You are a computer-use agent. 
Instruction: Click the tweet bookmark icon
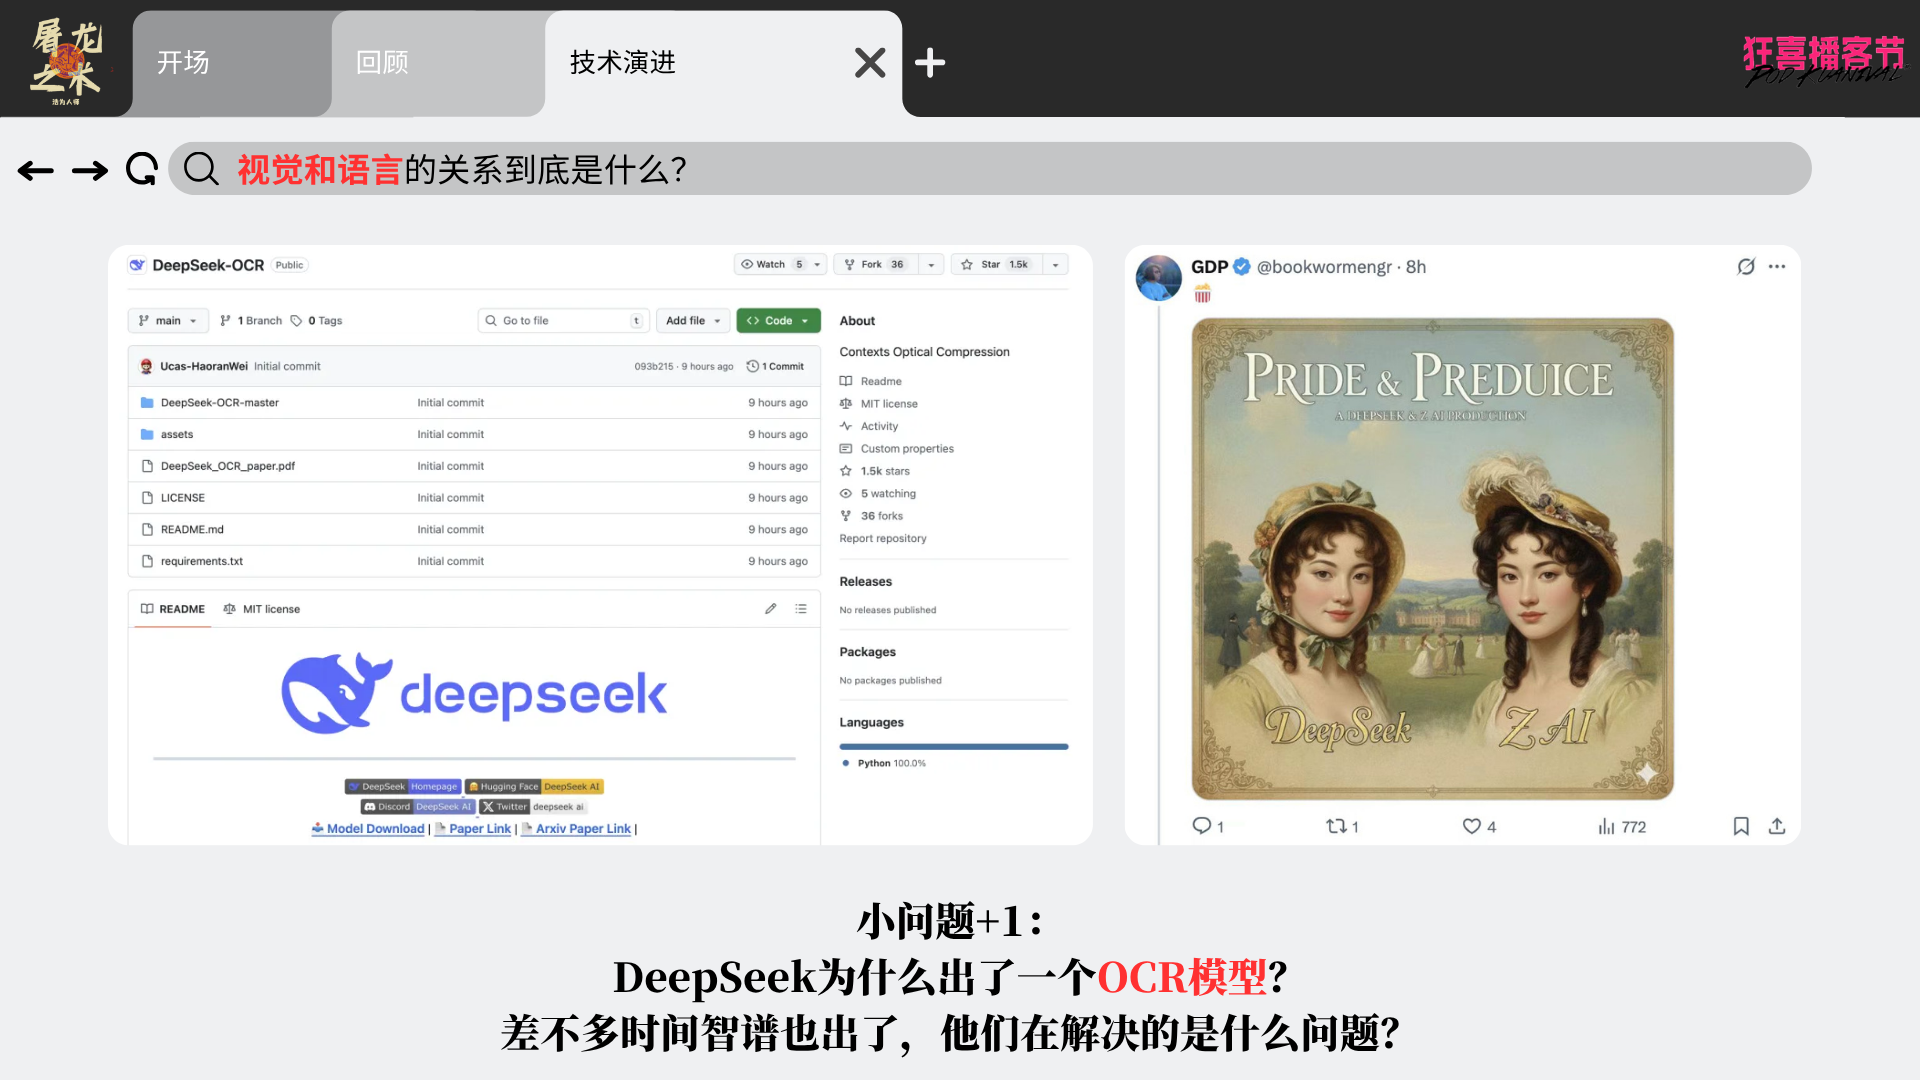point(1741,826)
